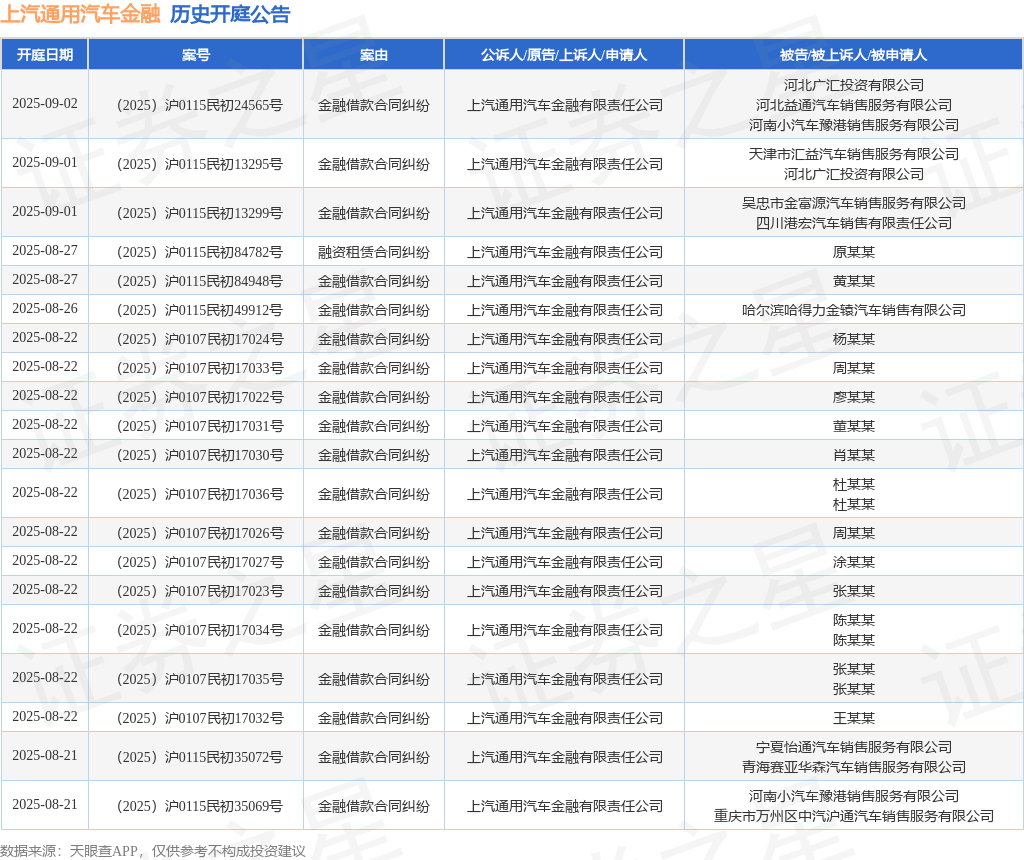Select the date 2025-09-02

pos(44,103)
